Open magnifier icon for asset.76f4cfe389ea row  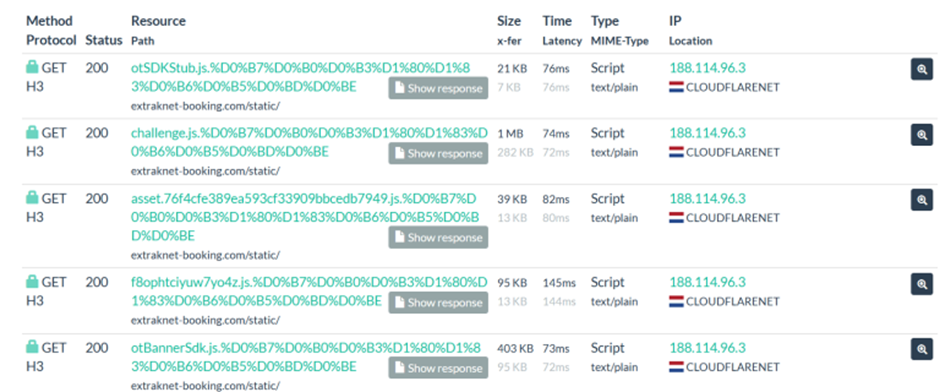[x=922, y=200]
